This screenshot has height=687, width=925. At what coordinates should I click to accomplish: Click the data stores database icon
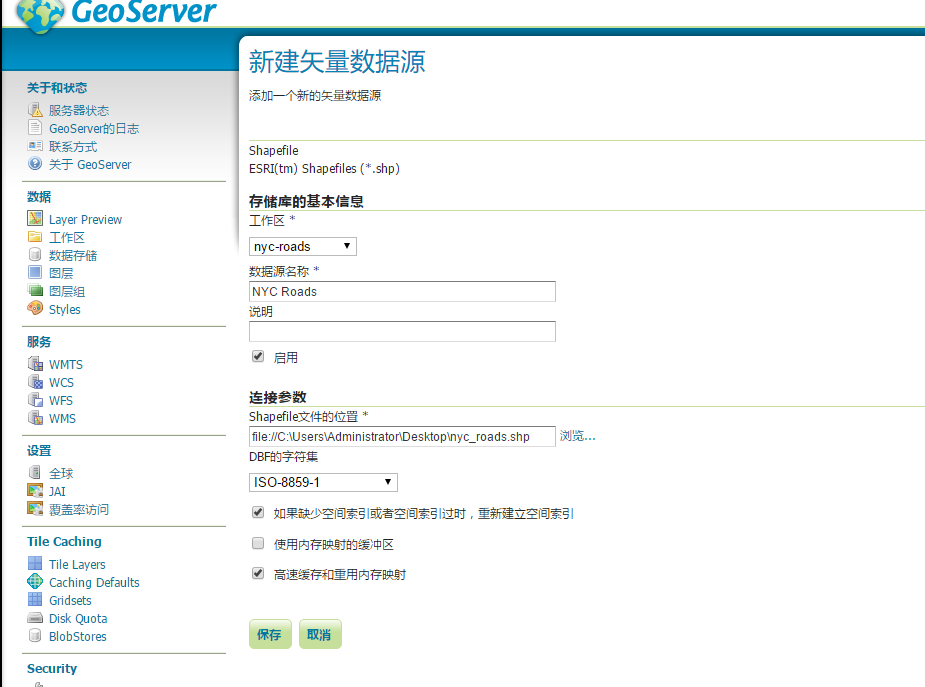(35, 254)
